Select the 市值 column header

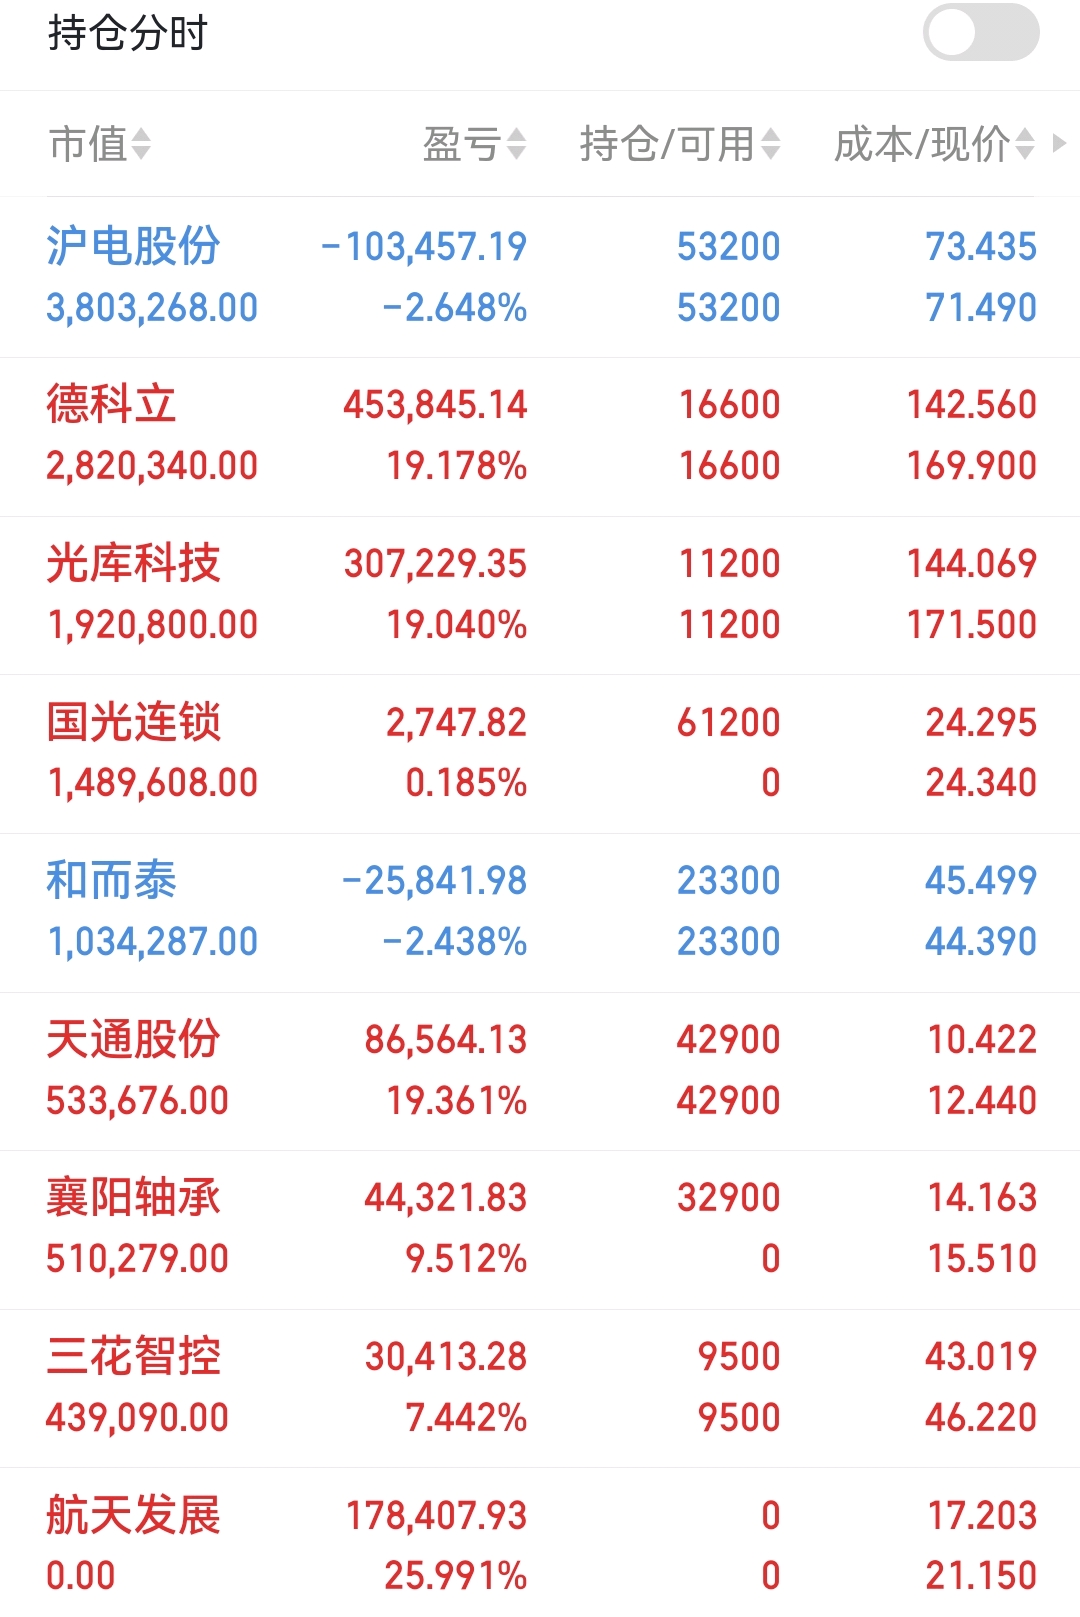[x=88, y=145]
